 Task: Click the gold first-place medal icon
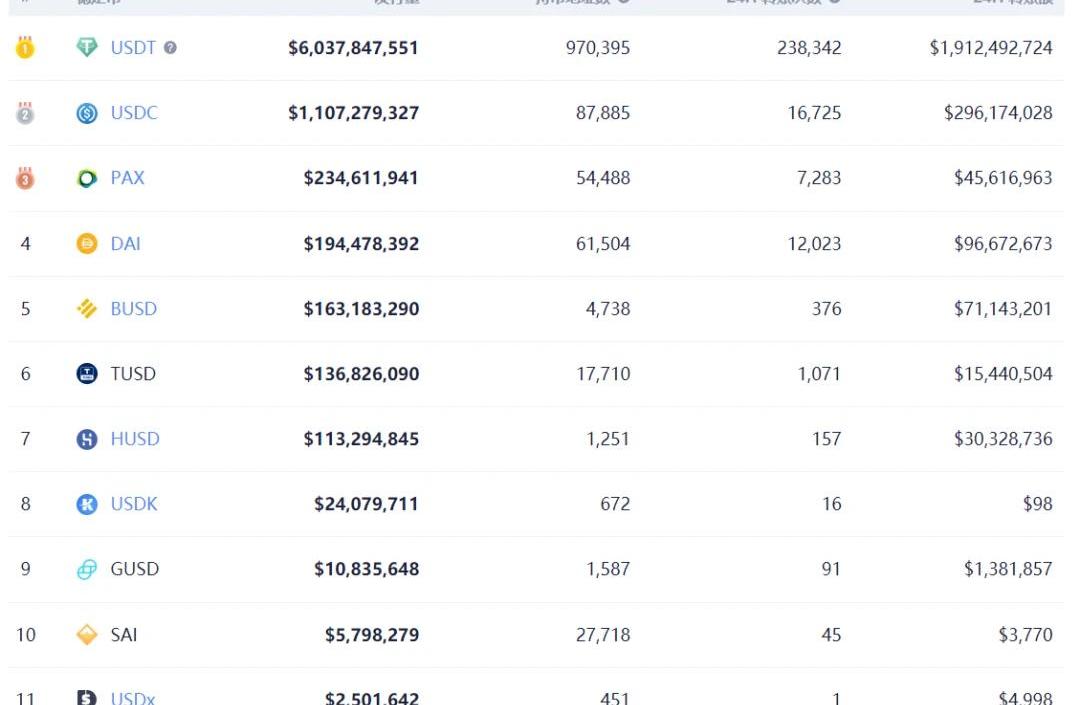[x=25, y=47]
